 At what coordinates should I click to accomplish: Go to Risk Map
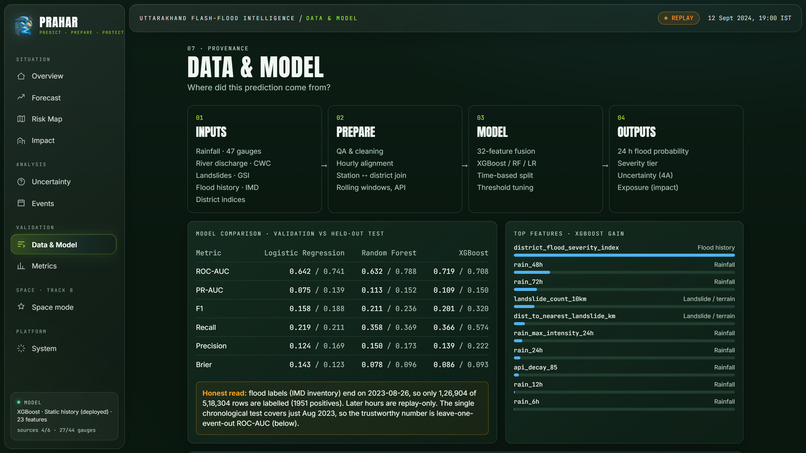click(x=63, y=119)
